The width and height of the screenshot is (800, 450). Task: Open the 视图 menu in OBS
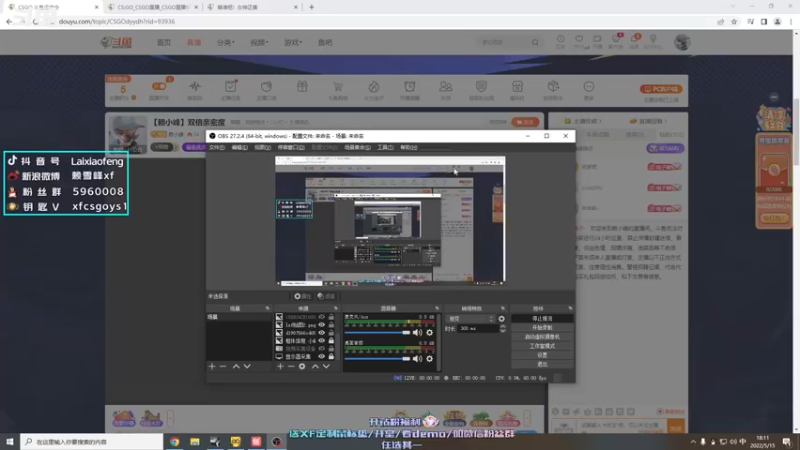[263, 147]
